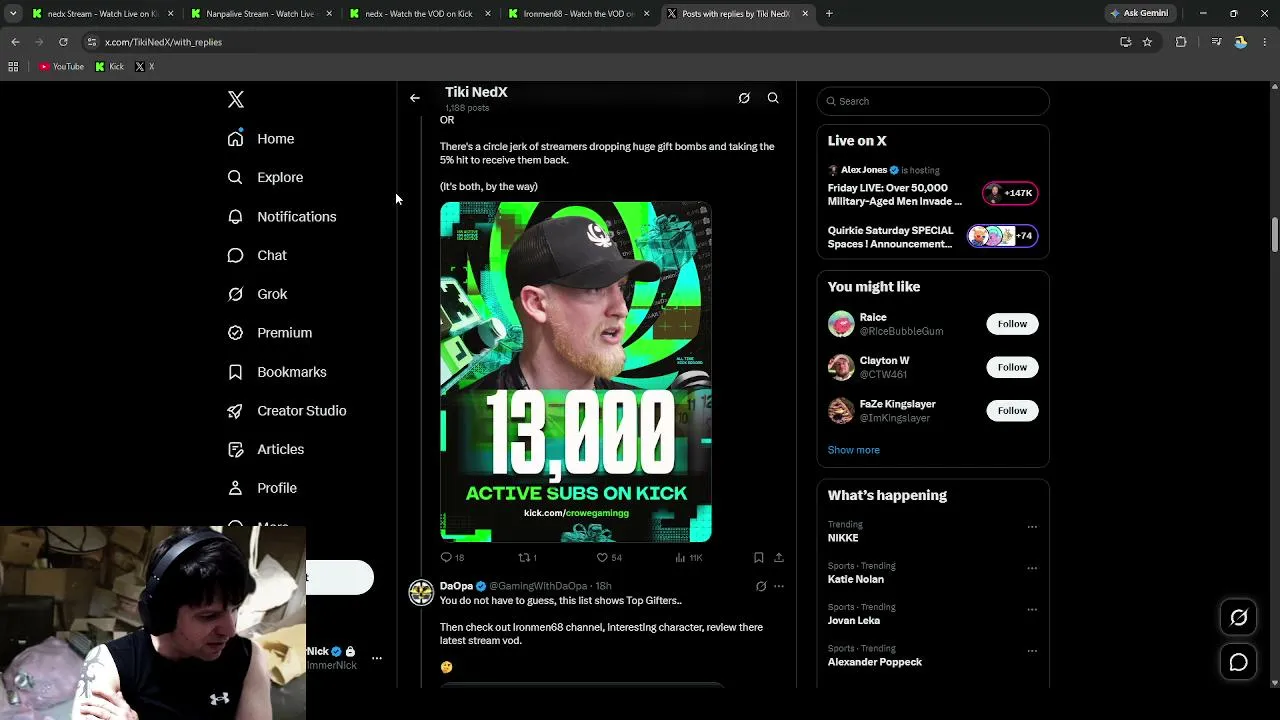Go to Home in X sidebar
1280x720 pixels.
point(261,139)
